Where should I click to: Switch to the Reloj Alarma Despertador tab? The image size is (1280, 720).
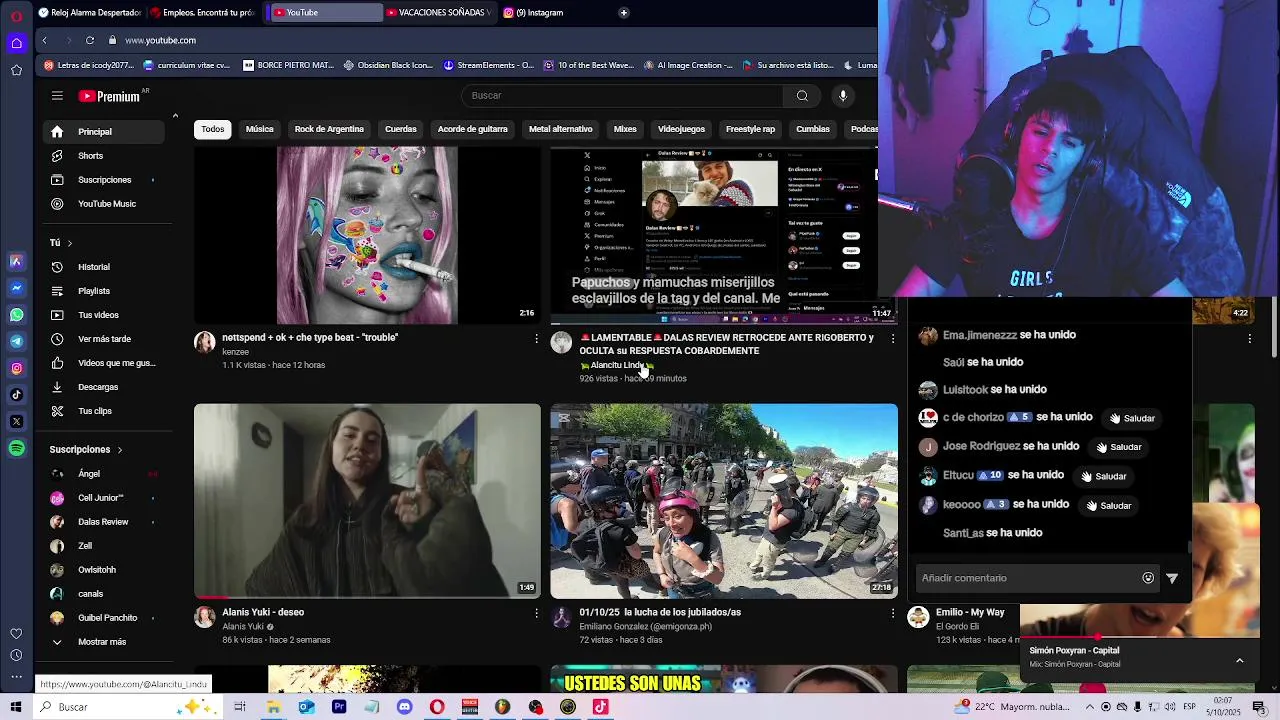(x=88, y=13)
